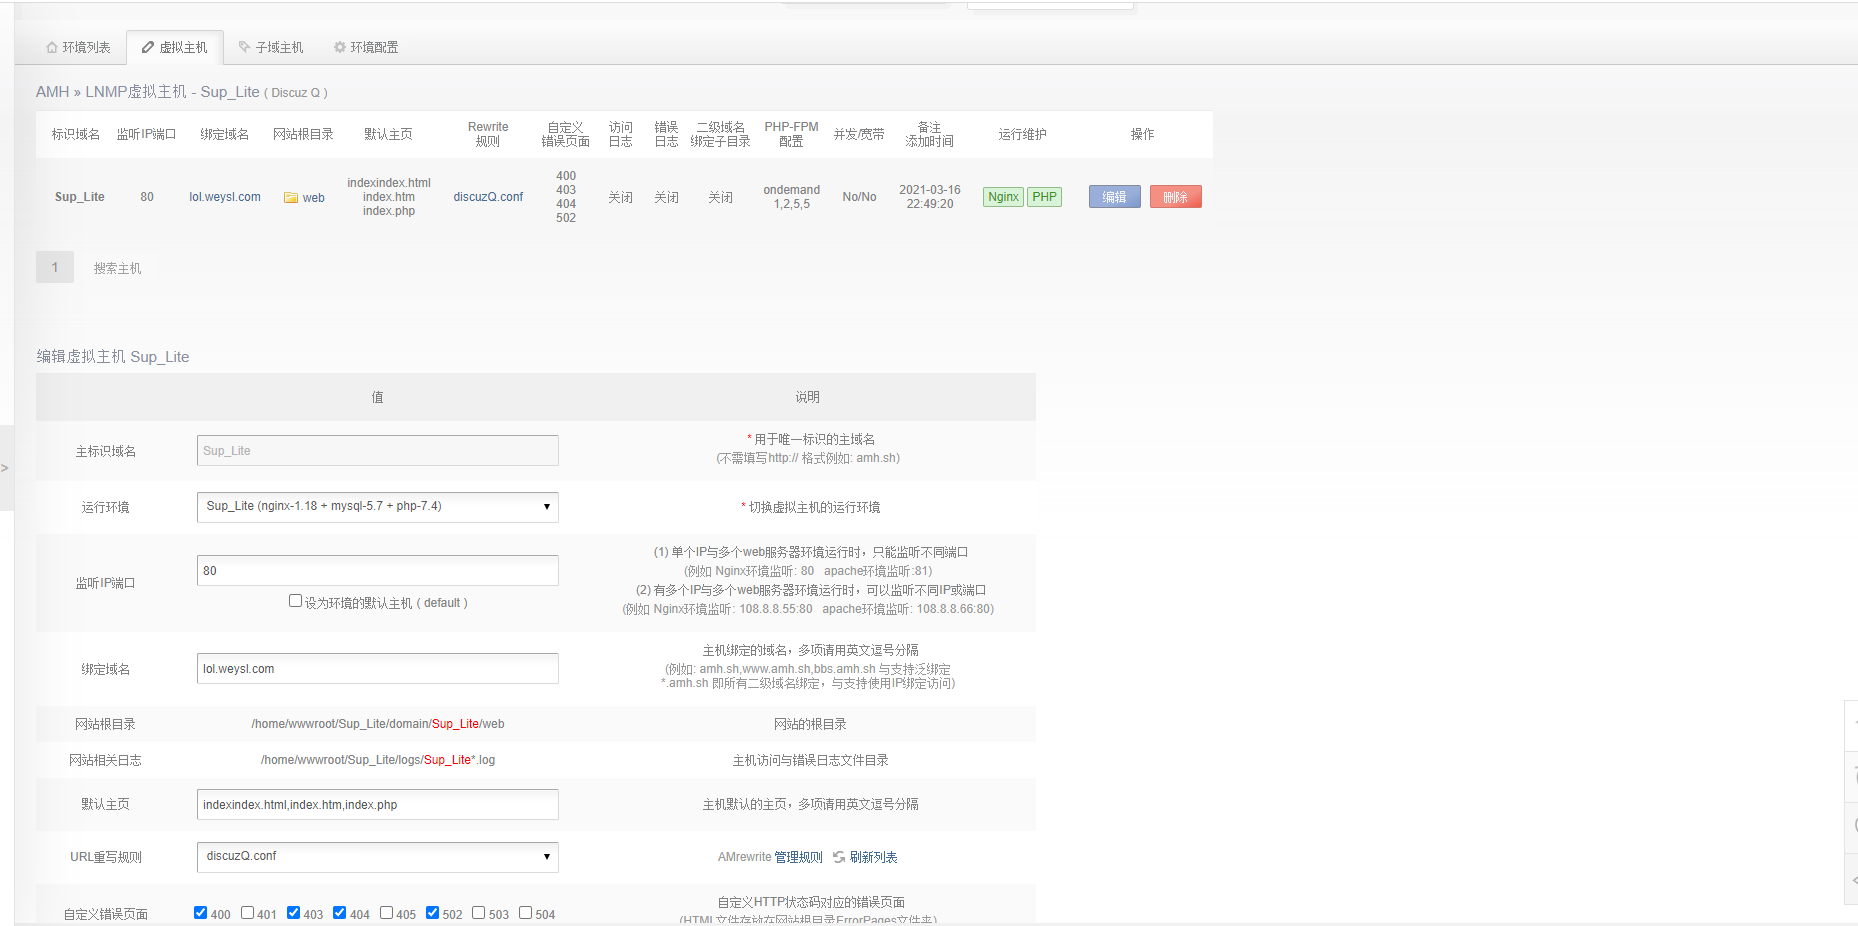Click the 默认主页 input field

pos(377,805)
